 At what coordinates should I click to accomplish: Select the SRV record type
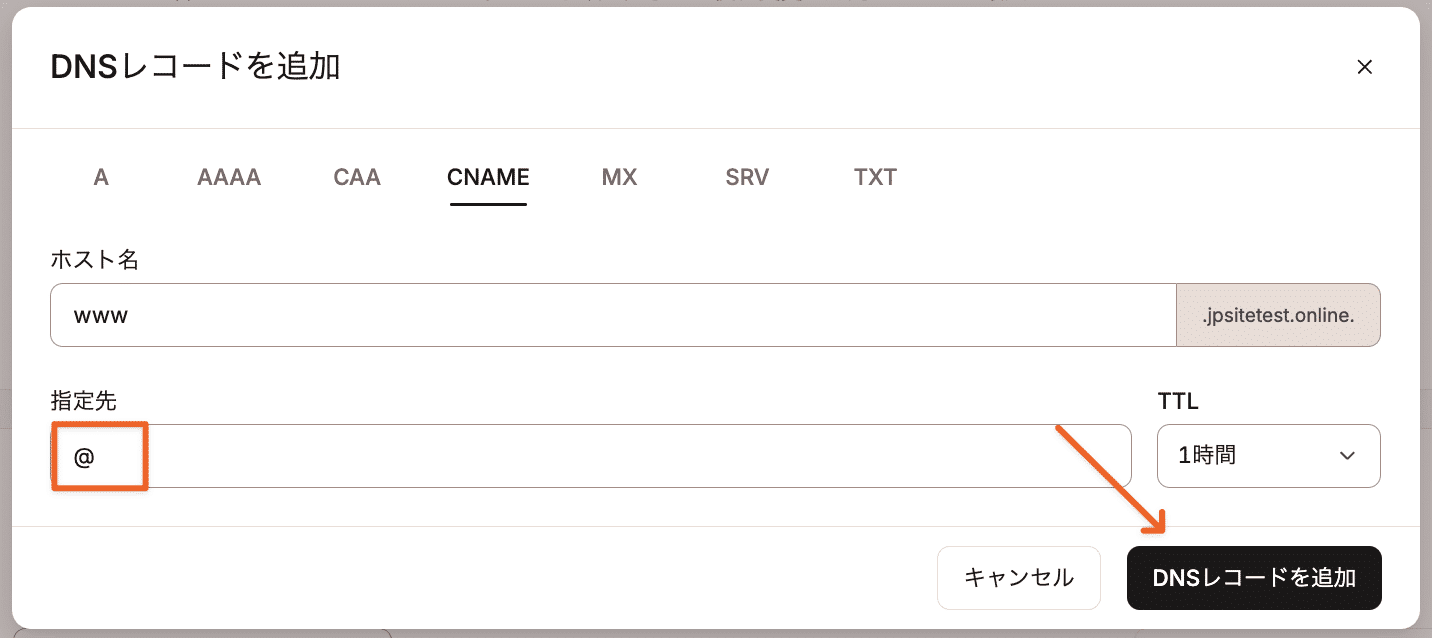pyautogui.click(x=746, y=177)
